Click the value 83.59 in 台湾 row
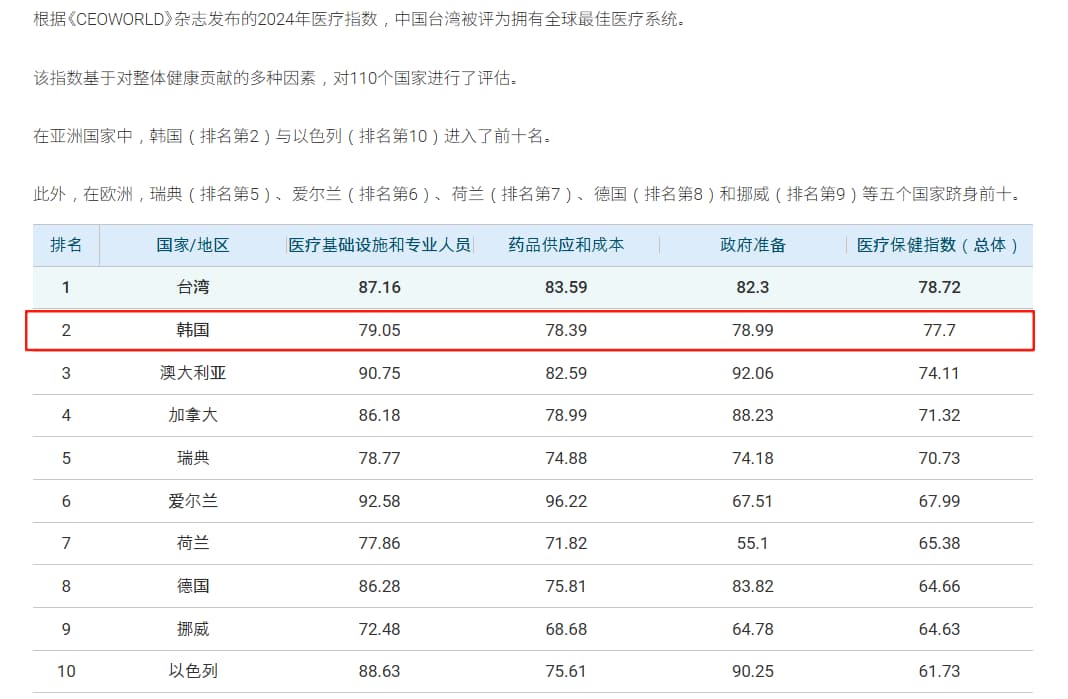Image resolution: width=1068 pixels, height=699 pixels. click(566, 288)
